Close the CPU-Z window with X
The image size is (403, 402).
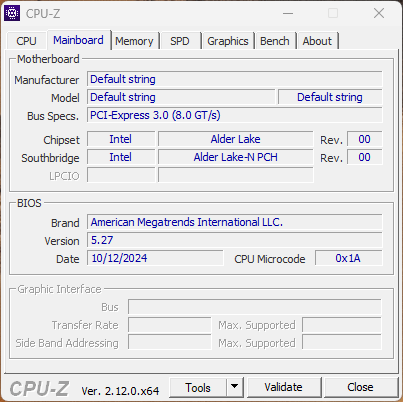point(379,13)
